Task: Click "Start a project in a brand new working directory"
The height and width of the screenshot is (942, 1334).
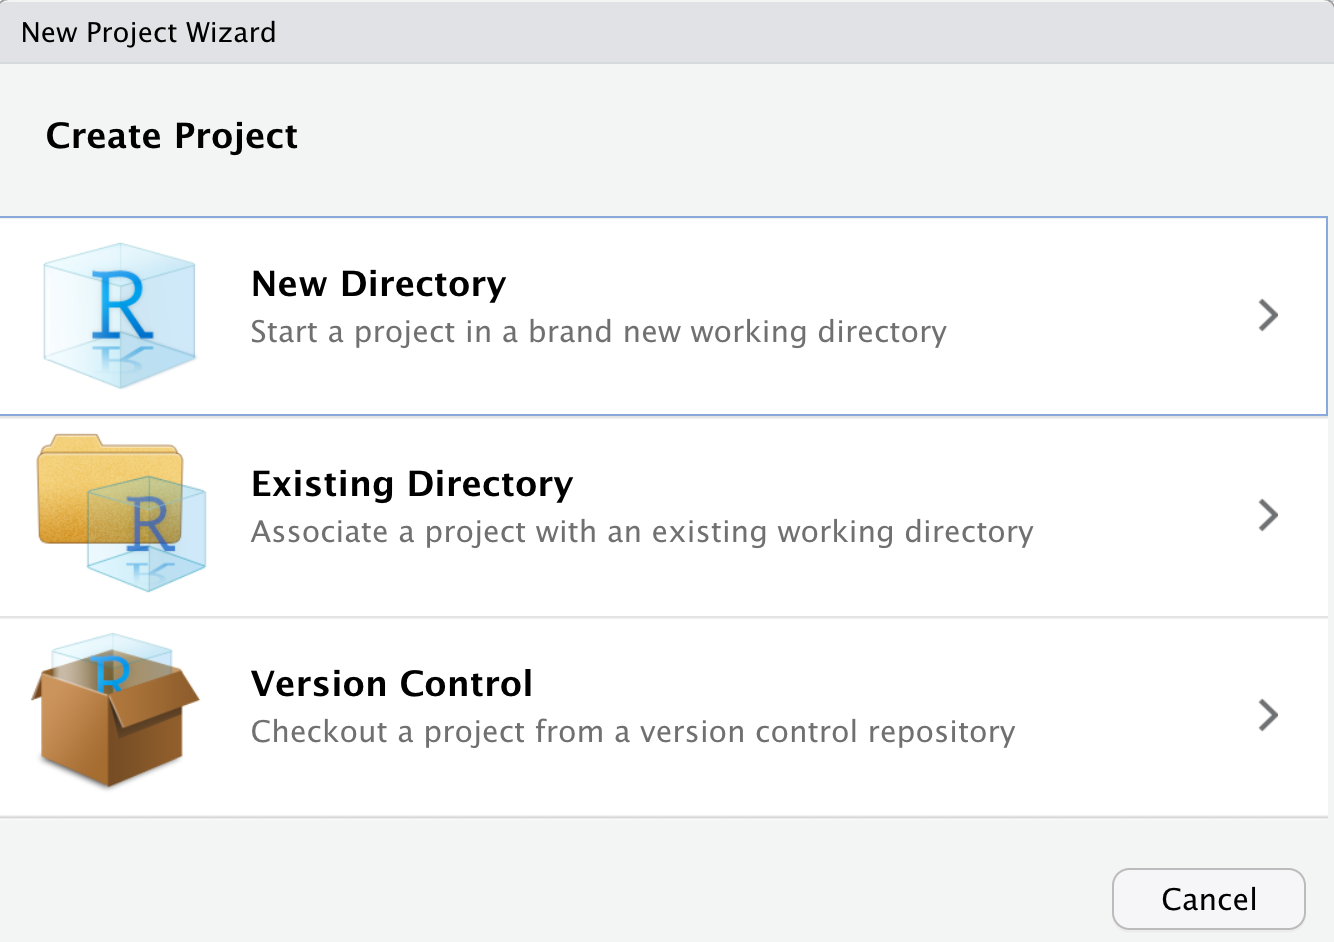Action: coord(598,332)
